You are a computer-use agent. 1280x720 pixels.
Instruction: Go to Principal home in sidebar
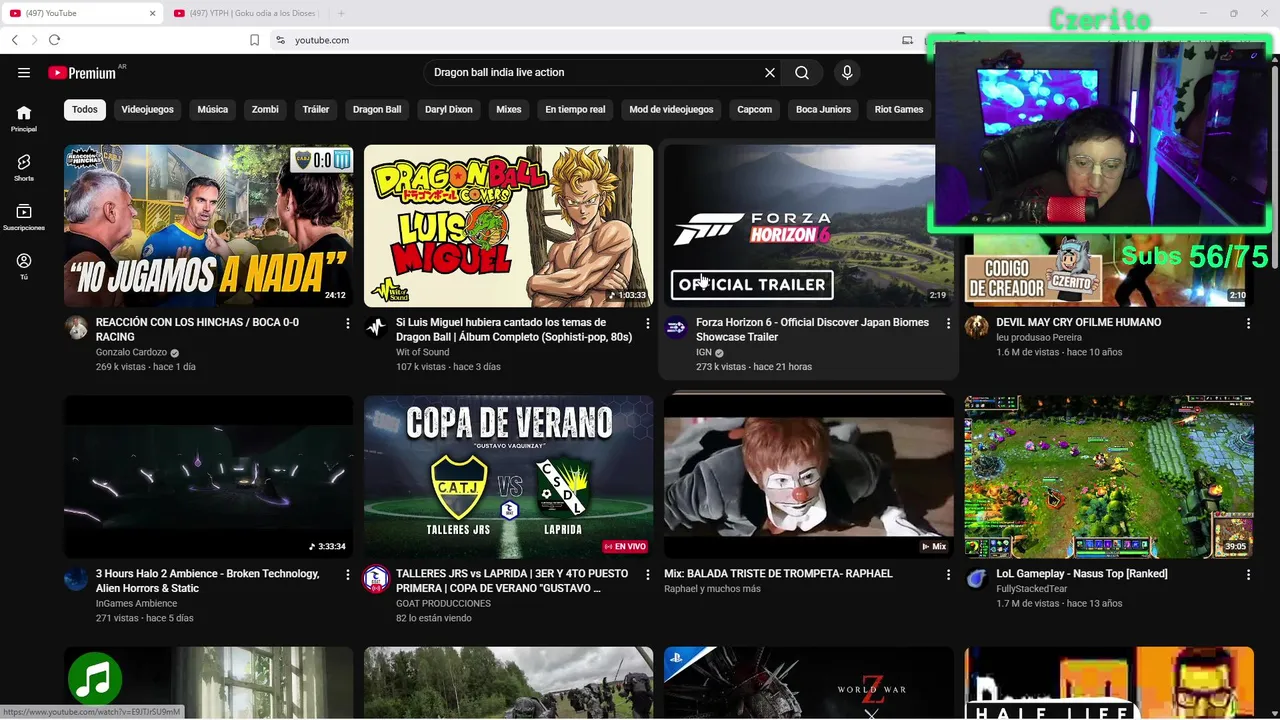pos(24,119)
